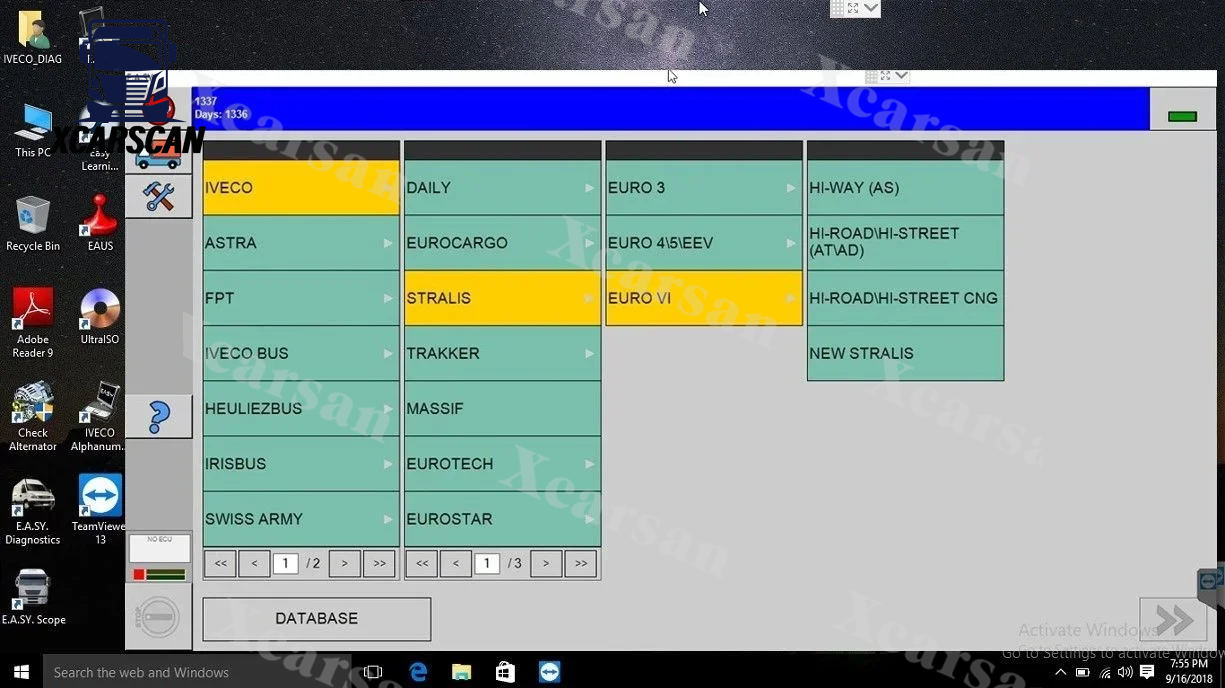This screenshot has width=1225, height=688.
Task: Go to last page of model list
Action: tap(581, 564)
